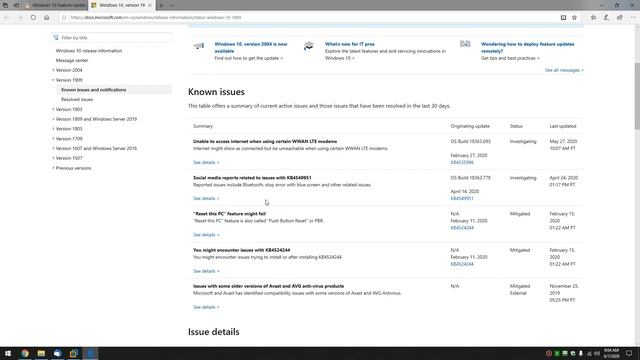The height and width of the screenshot is (360, 640).
Task: Open the Add notes pen tool
Action: point(607,18)
